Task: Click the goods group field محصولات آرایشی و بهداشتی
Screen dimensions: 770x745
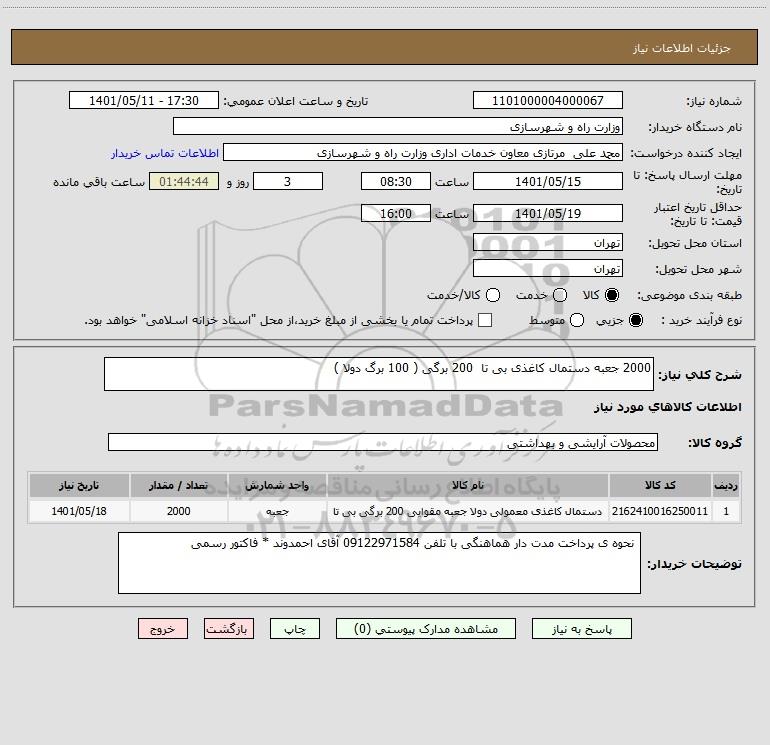Action: point(383,442)
